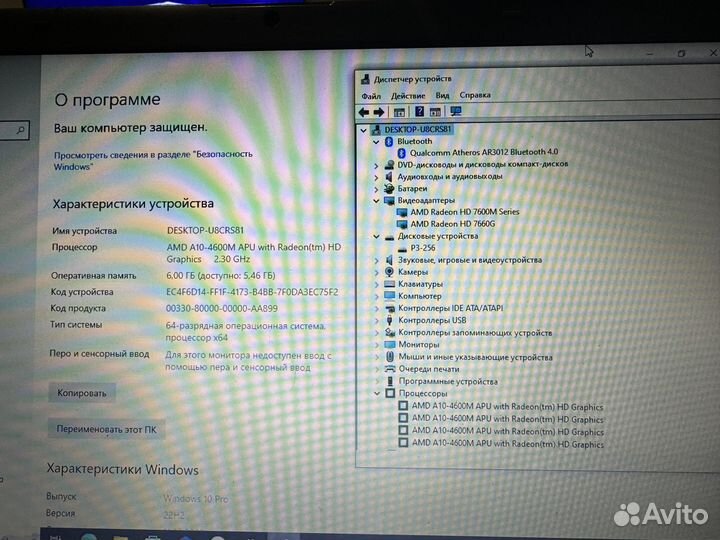The height and width of the screenshot is (540, 720).
Task: Select the AMD Radeon HD 7600M Series adapter
Action: 464,212
